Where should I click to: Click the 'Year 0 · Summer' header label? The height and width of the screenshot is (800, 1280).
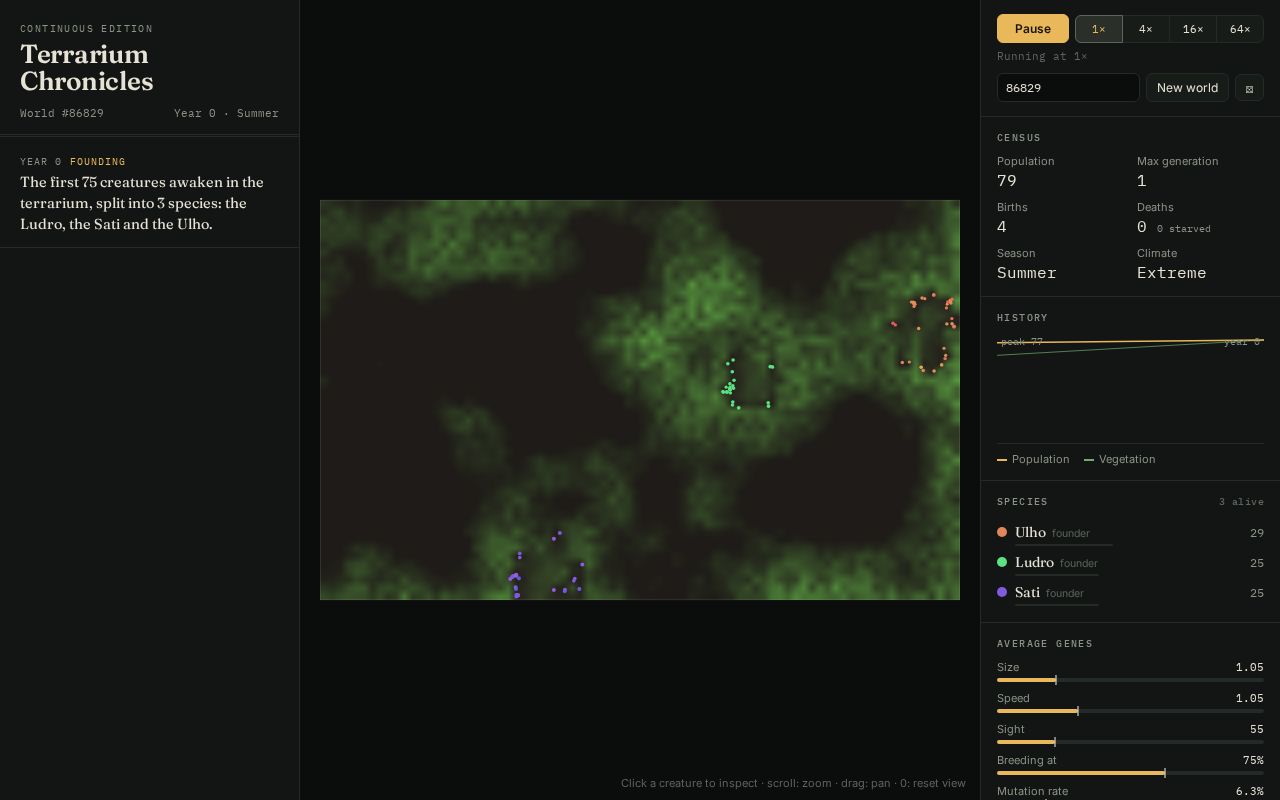(226, 113)
